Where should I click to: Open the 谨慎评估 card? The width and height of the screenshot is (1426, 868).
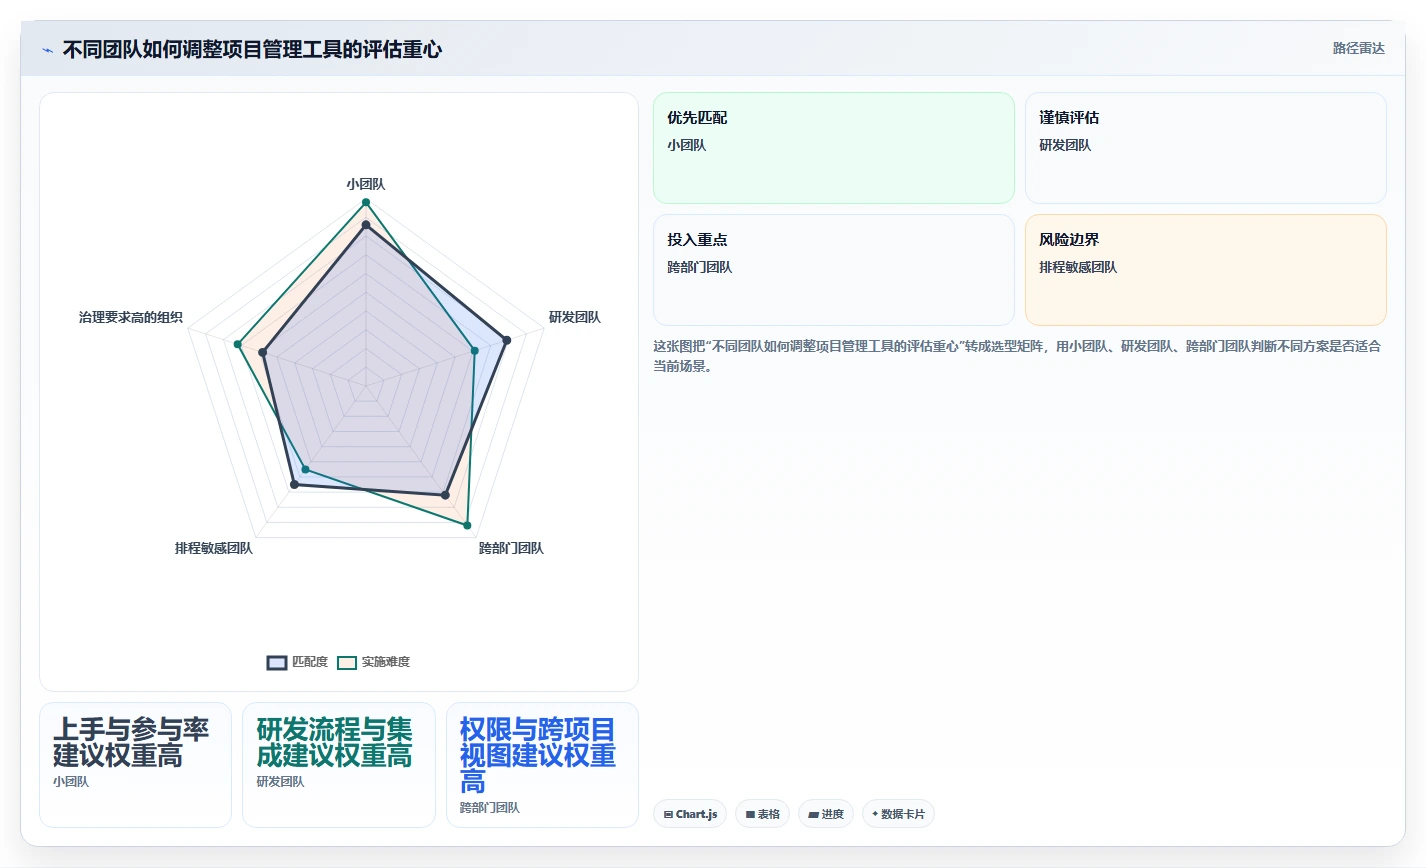pyautogui.click(x=1206, y=148)
